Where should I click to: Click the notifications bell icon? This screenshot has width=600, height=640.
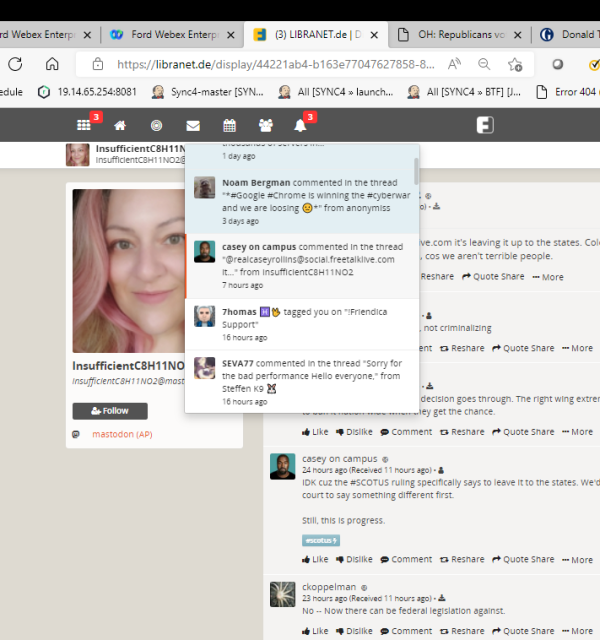[299, 126]
